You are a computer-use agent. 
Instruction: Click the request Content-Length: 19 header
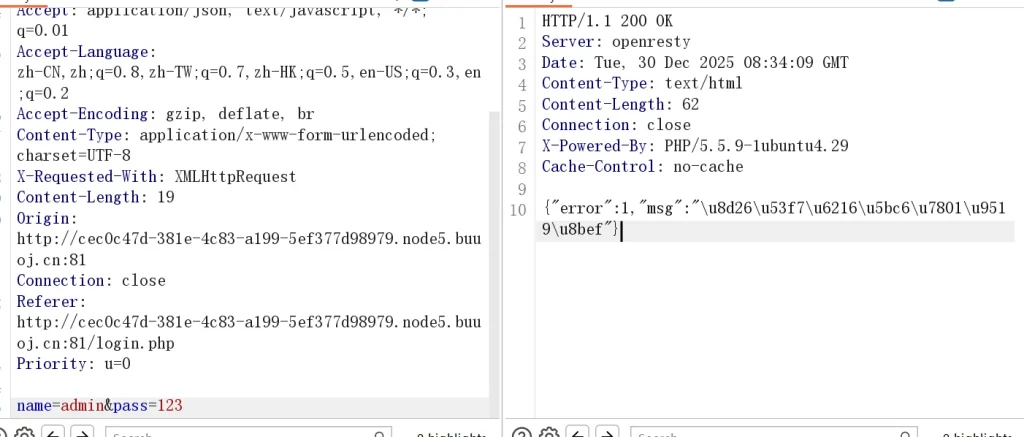click(95, 197)
